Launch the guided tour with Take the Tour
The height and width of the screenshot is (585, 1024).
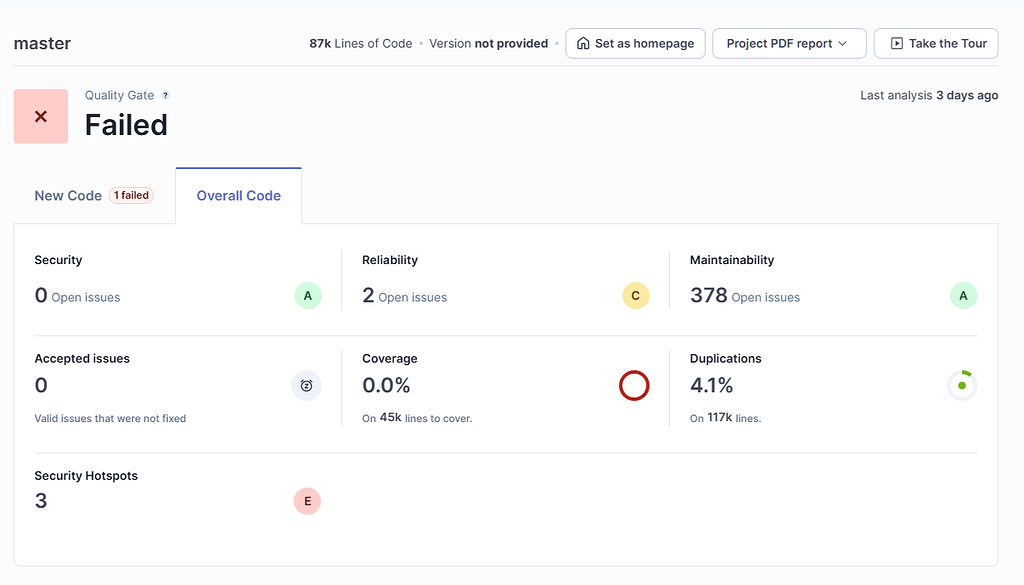click(935, 43)
